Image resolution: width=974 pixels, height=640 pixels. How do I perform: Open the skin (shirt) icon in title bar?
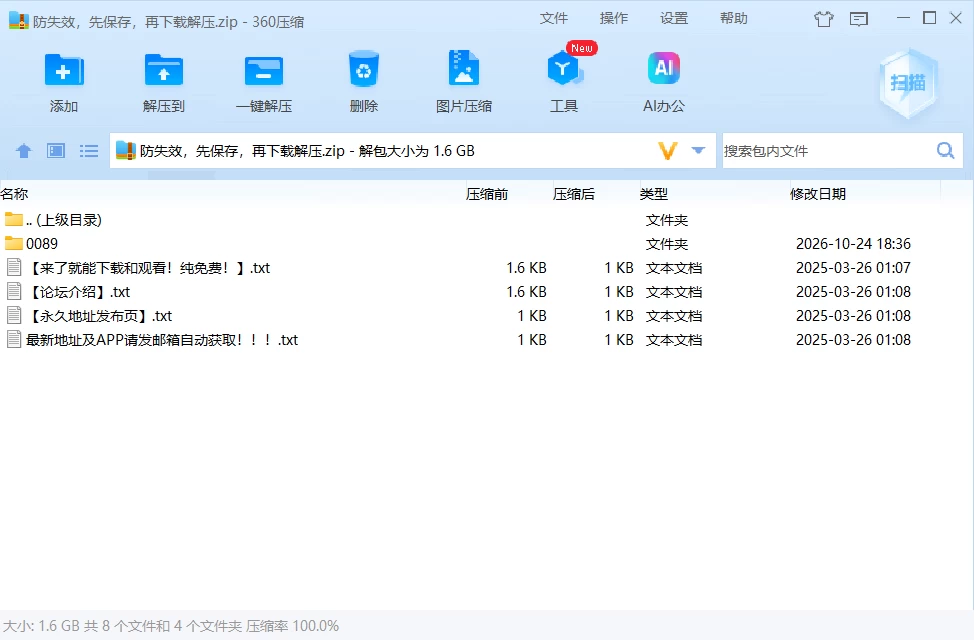click(x=824, y=19)
